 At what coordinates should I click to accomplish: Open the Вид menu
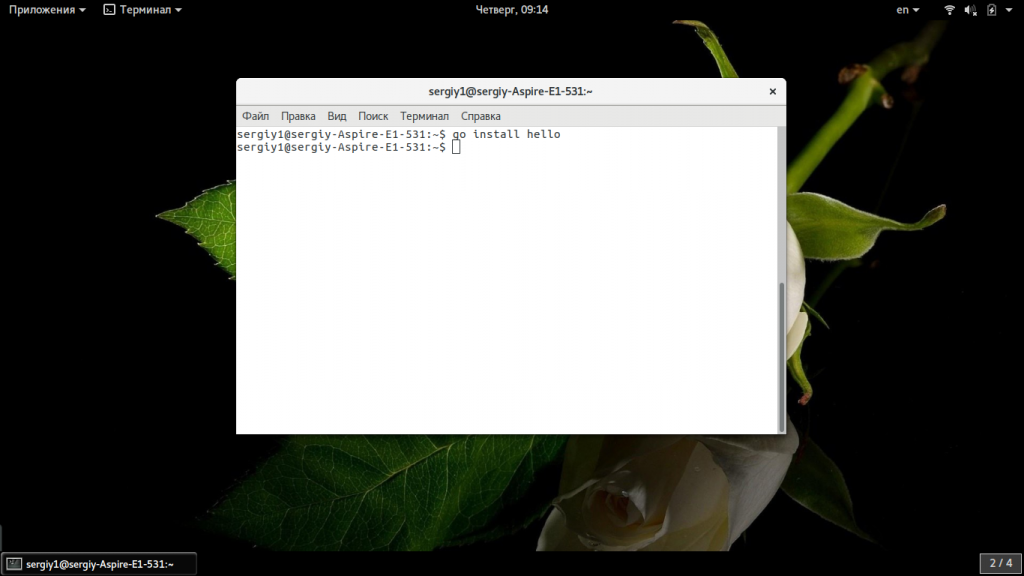(336, 116)
